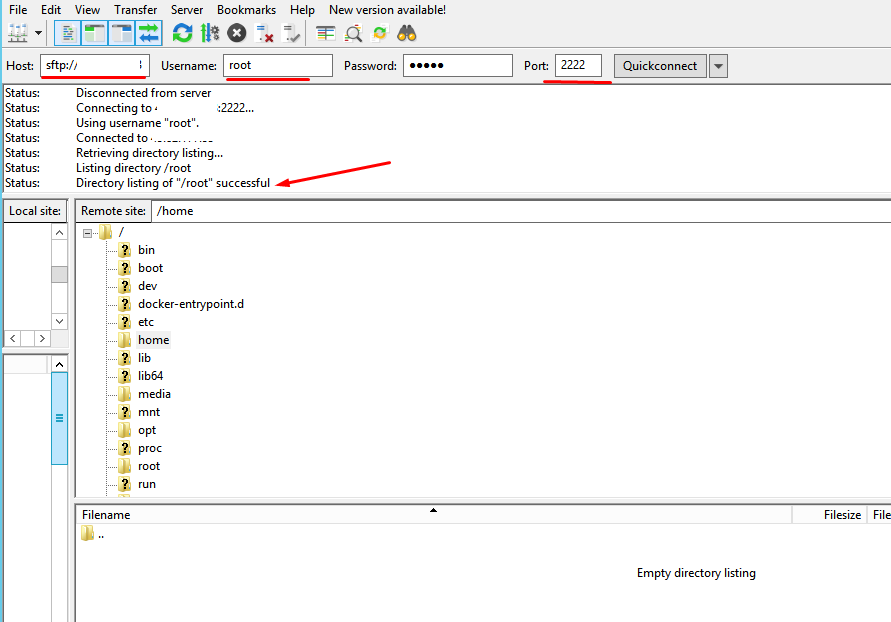Open the Bookmarks menu

246,10
